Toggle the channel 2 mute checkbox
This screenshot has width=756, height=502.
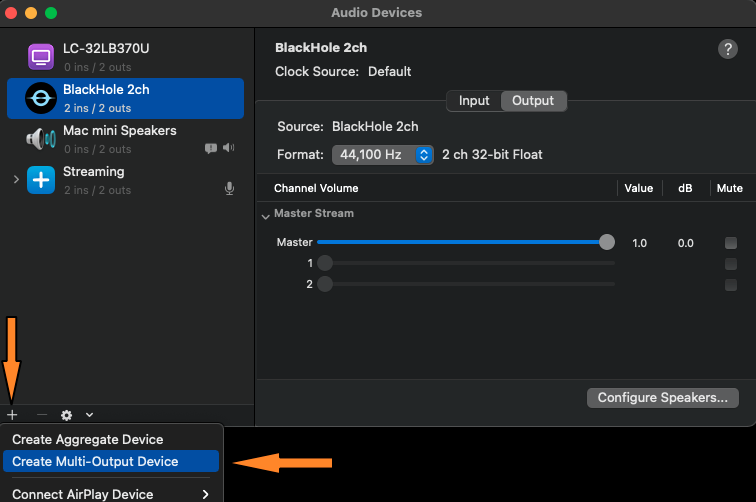(x=730, y=285)
